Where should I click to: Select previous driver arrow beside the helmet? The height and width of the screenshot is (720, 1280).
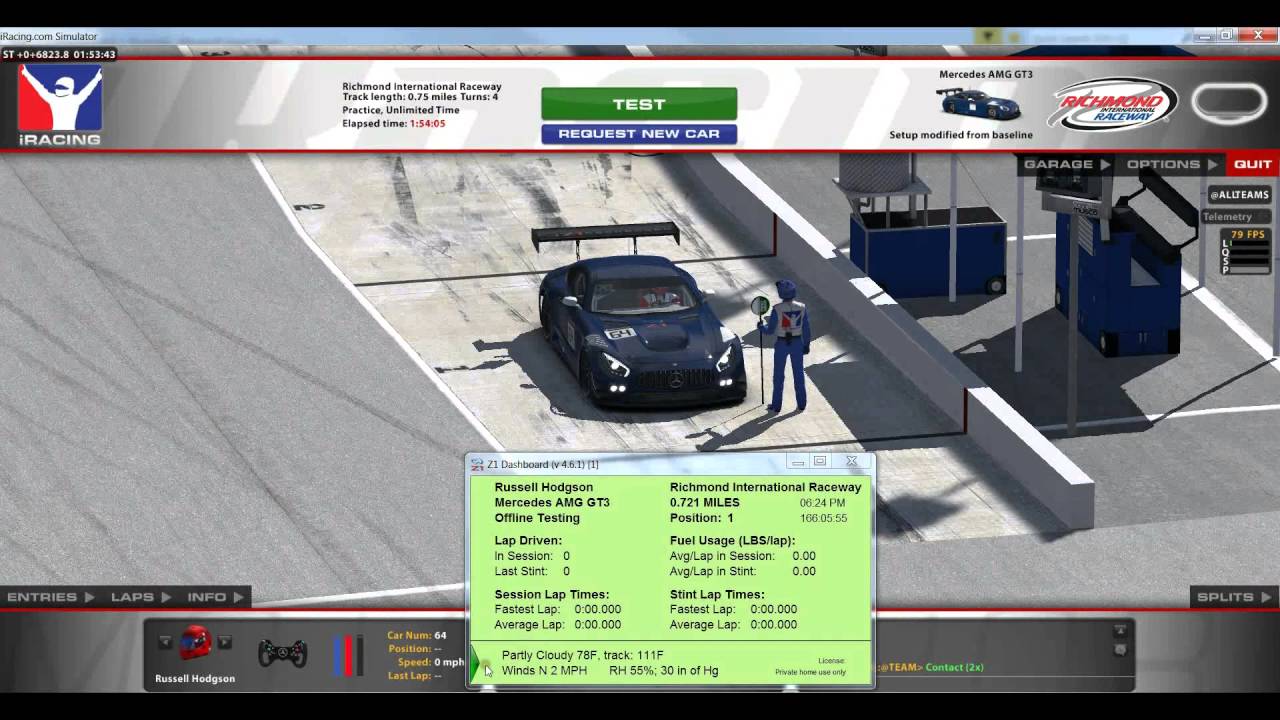coord(166,642)
